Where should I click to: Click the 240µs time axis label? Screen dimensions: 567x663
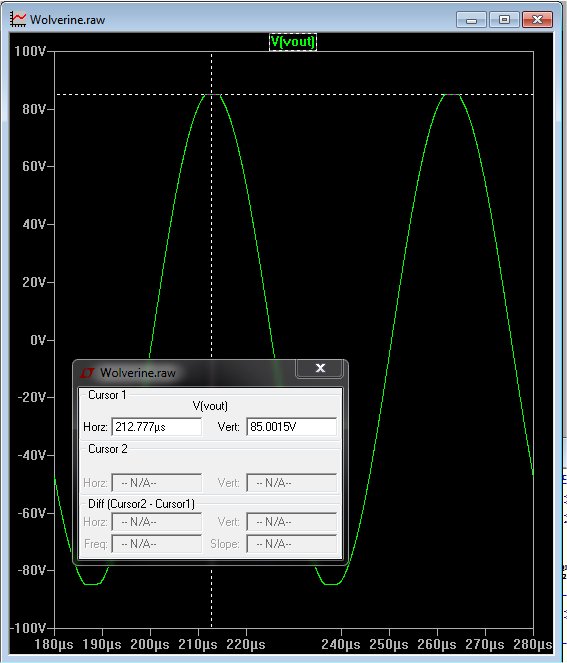[341, 644]
